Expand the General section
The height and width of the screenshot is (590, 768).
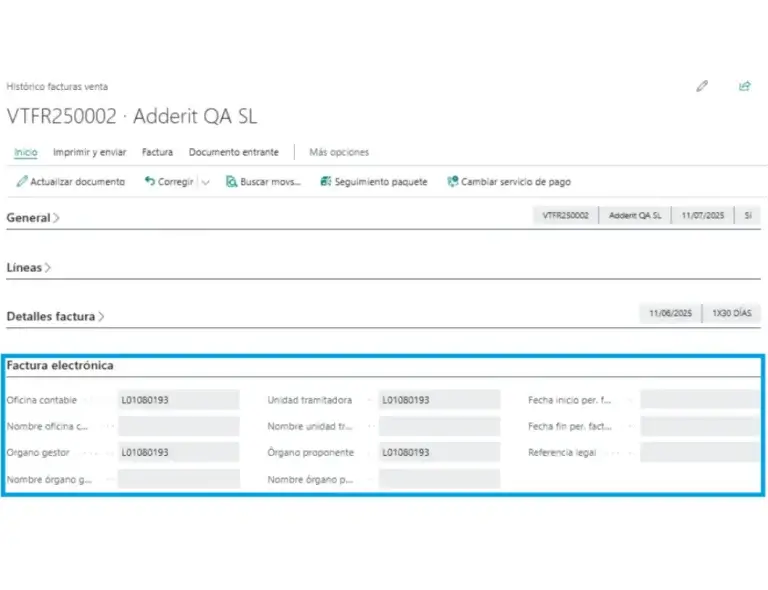(33, 217)
